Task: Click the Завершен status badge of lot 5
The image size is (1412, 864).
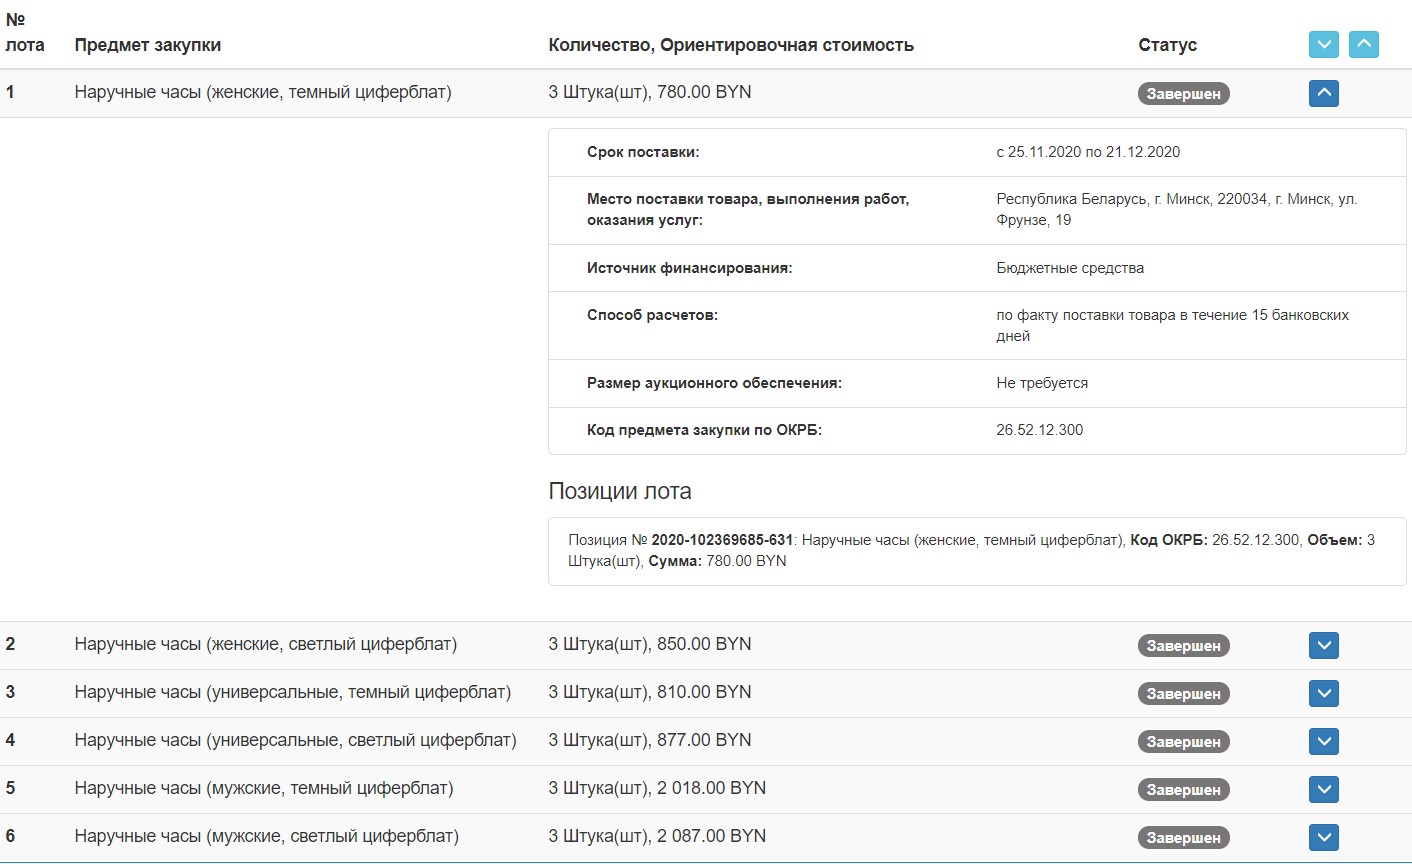Action: (1183, 789)
